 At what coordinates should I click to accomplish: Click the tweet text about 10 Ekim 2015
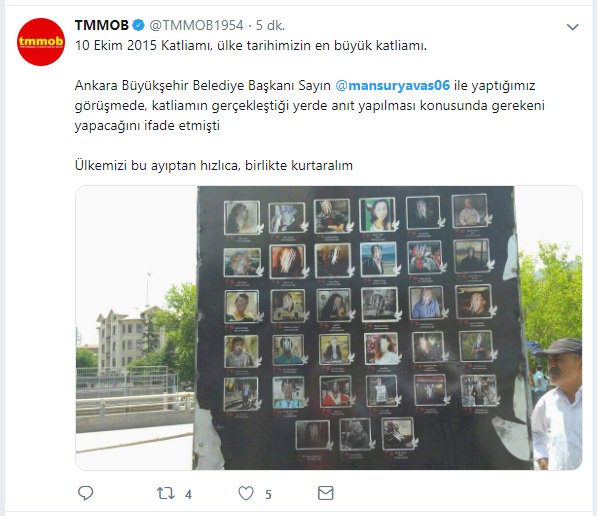251,46
